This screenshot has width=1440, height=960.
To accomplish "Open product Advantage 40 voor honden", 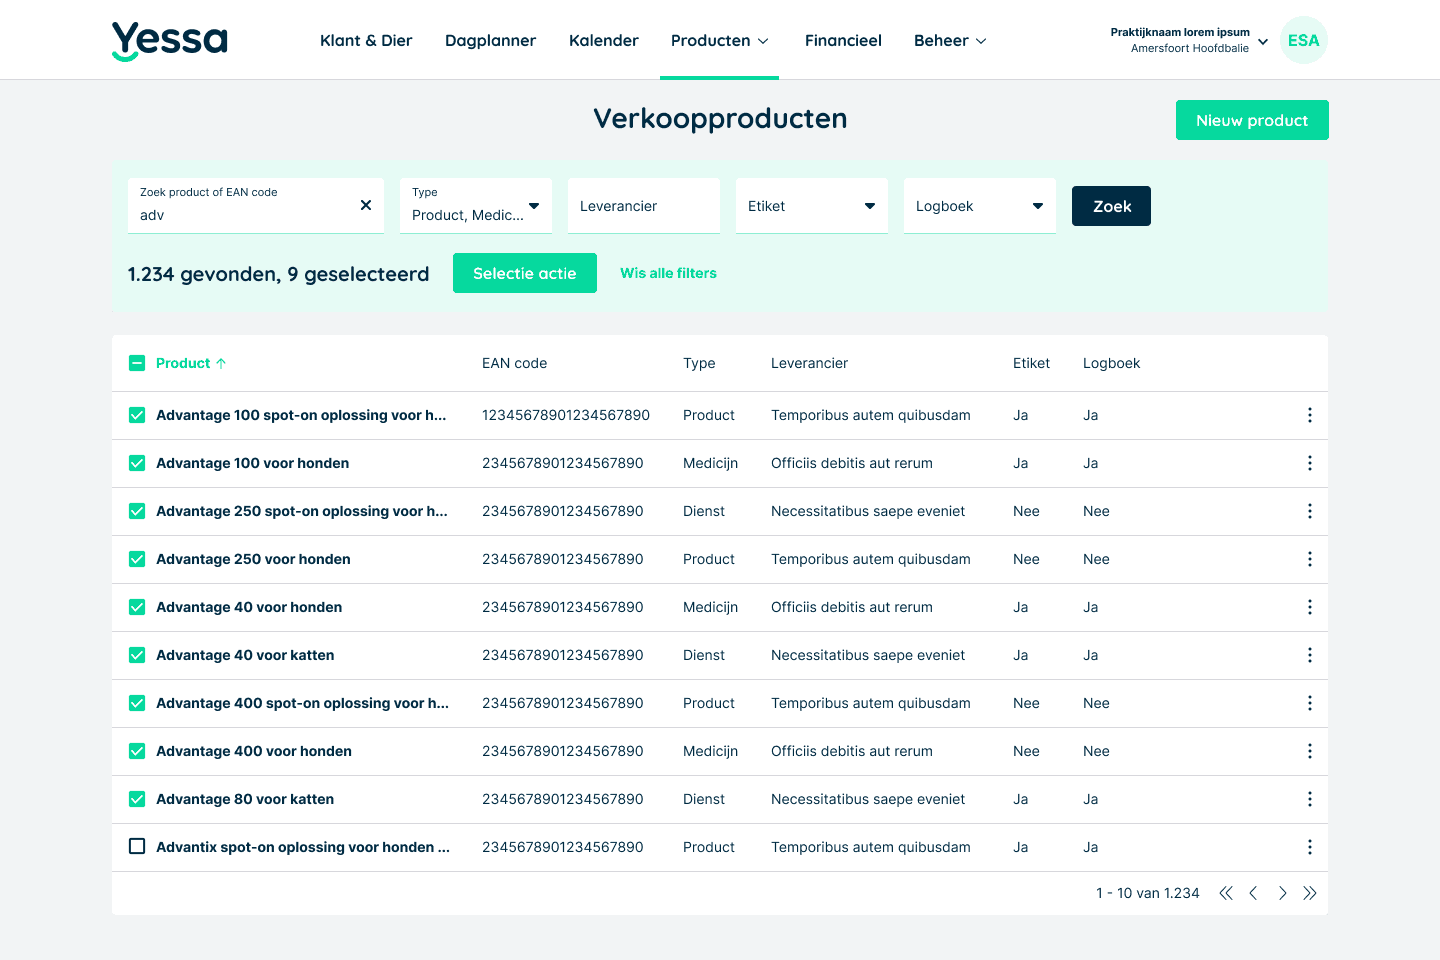I will click(x=249, y=607).
